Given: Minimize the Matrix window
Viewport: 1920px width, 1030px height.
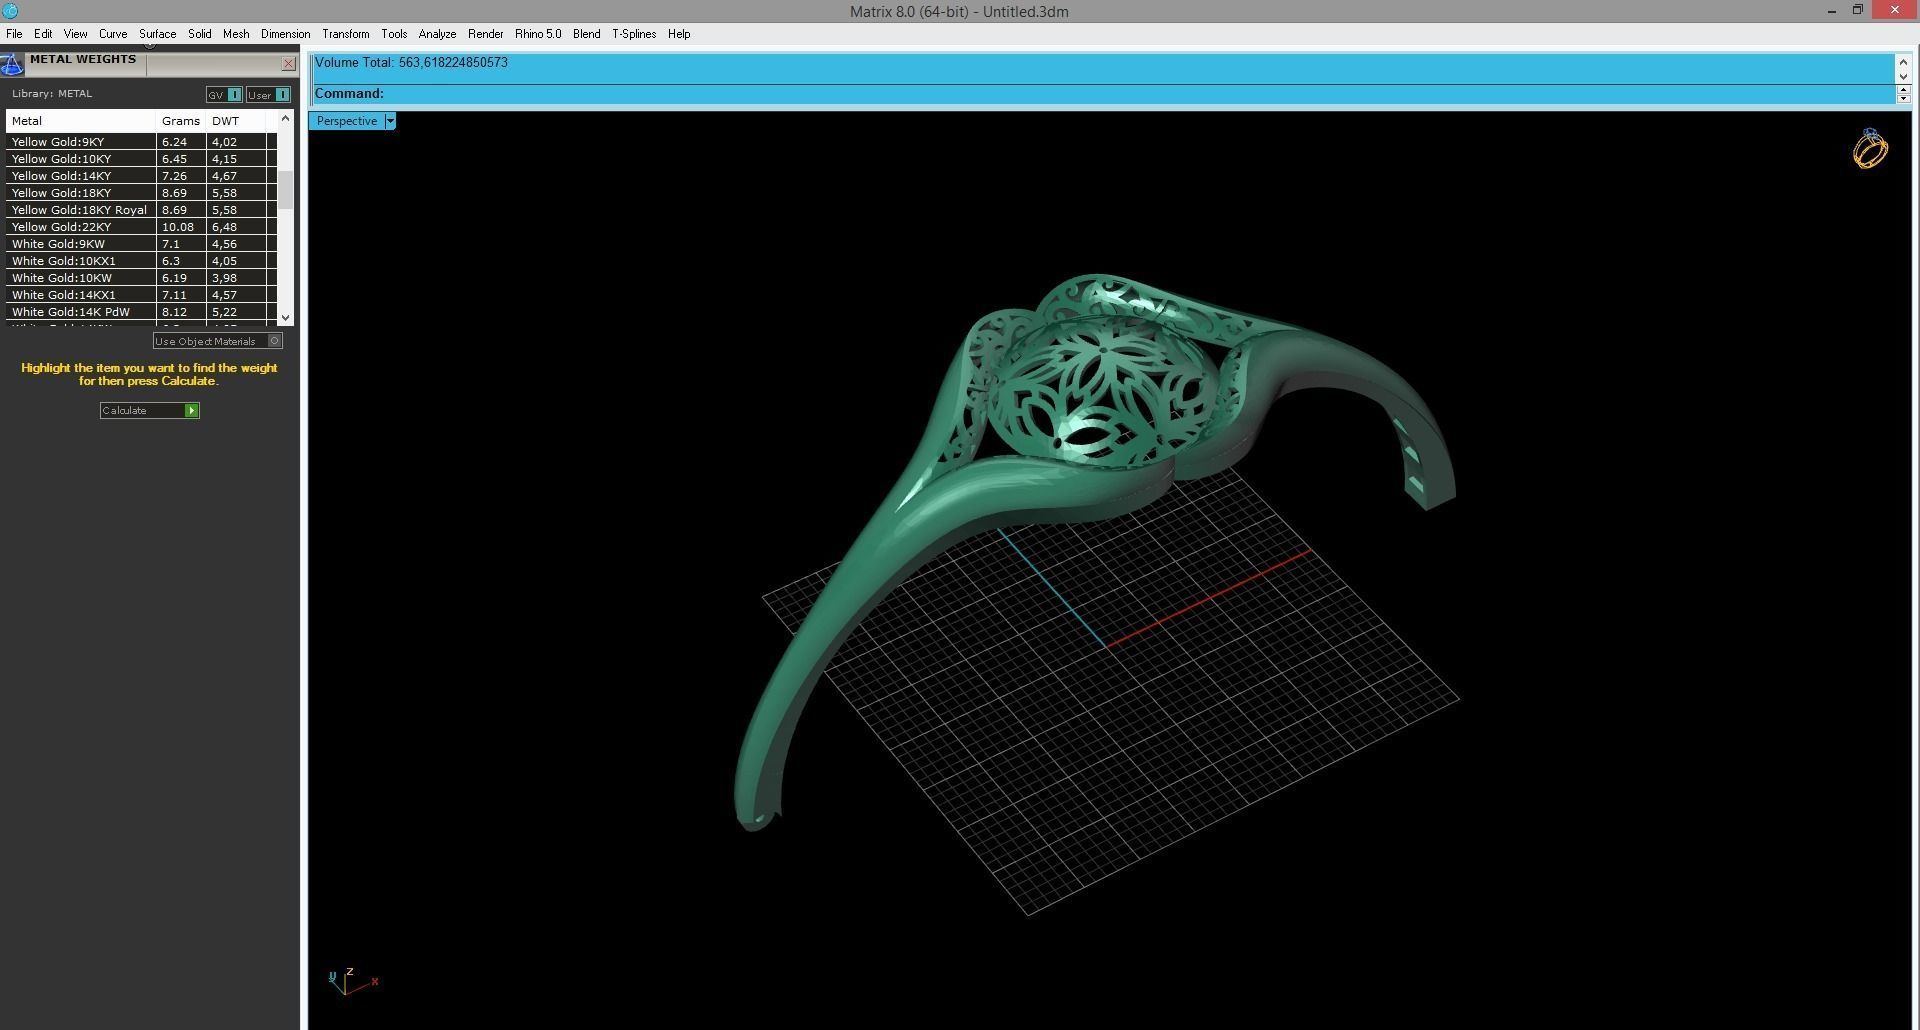Looking at the screenshot, I should pos(1832,11).
